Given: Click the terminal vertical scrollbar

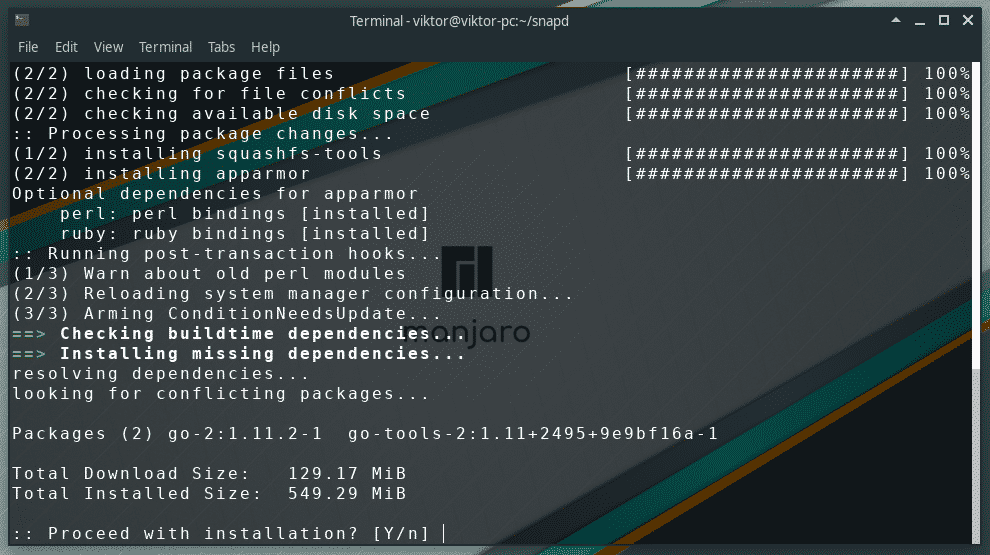Looking at the screenshot, I should pyautogui.click(x=977, y=302).
